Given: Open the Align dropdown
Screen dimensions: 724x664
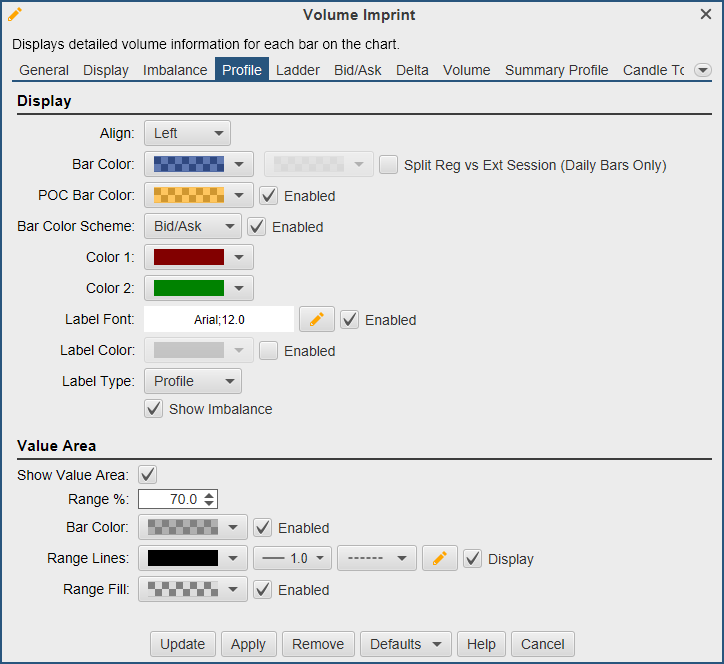Looking at the screenshot, I should (187, 133).
